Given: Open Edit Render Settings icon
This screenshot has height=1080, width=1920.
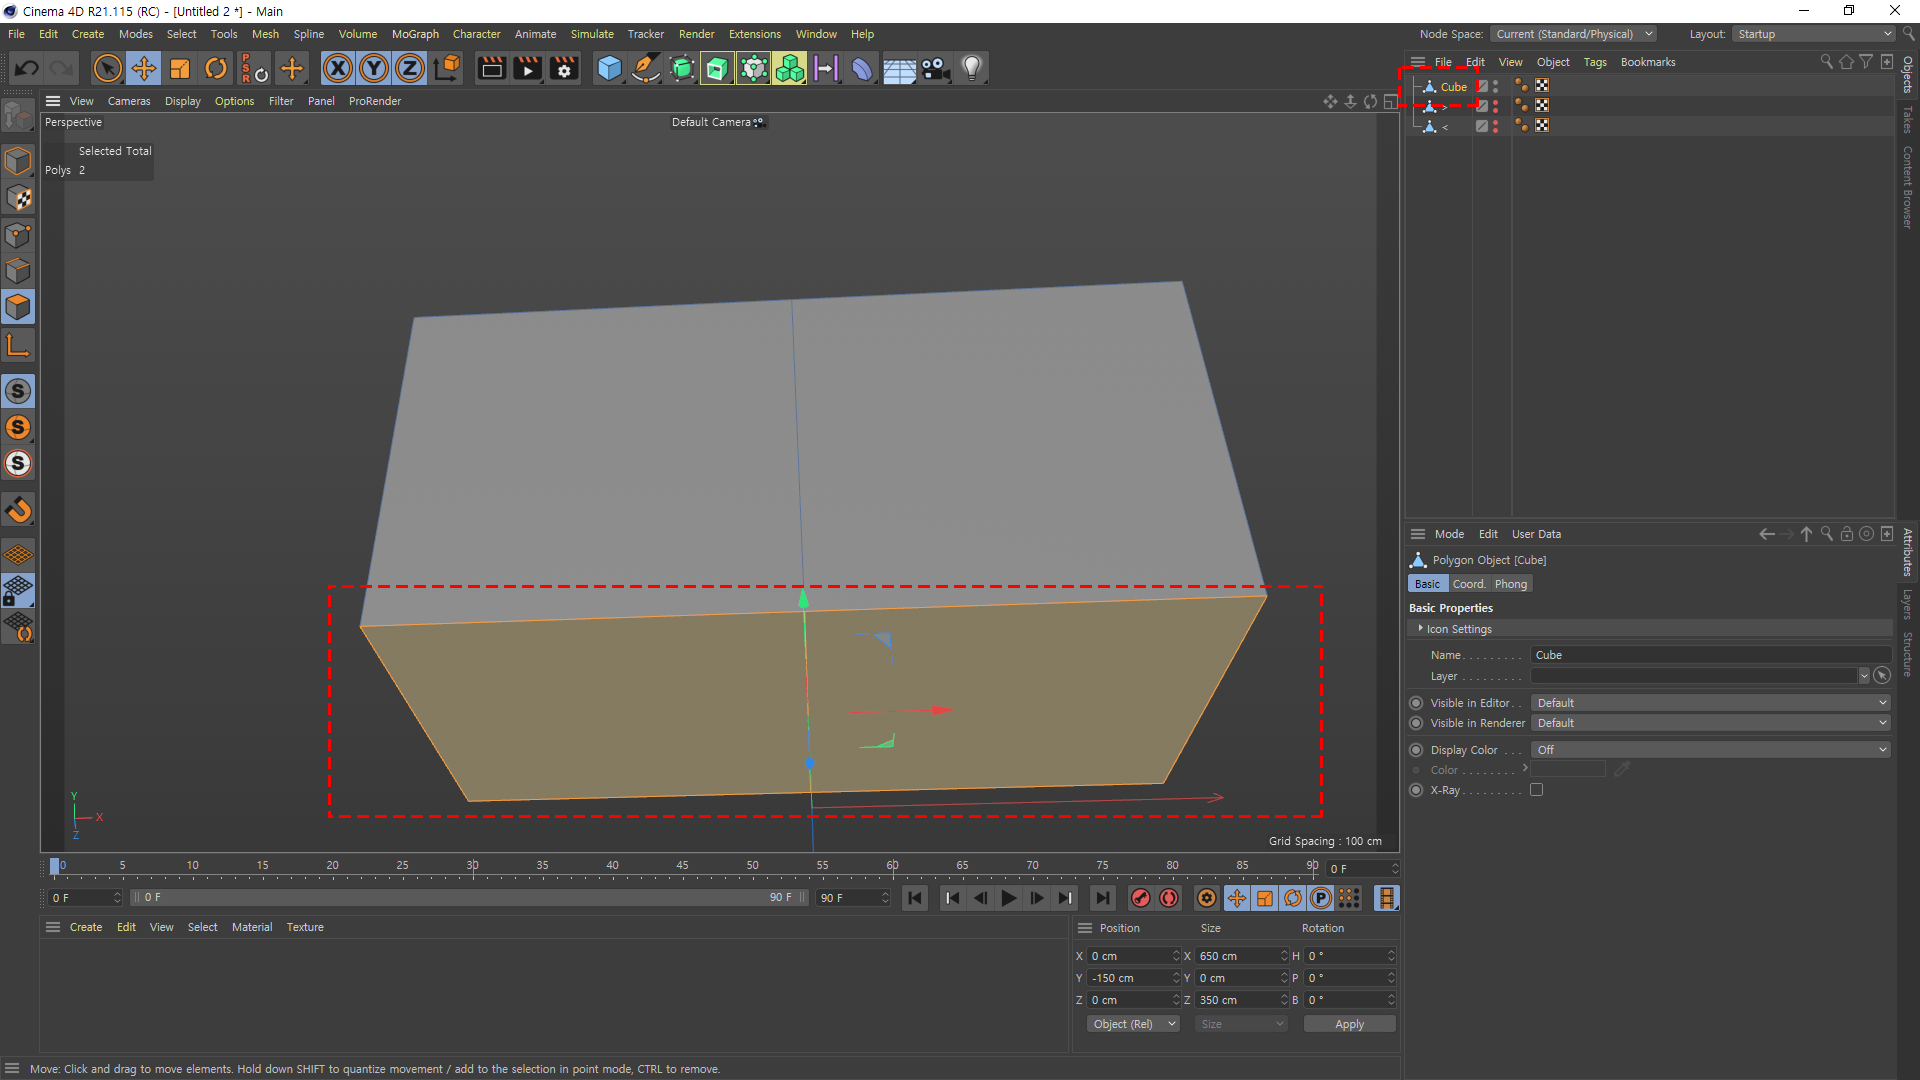Looking at the screenshot, I should pyautogui.click(x=564, y=68).
